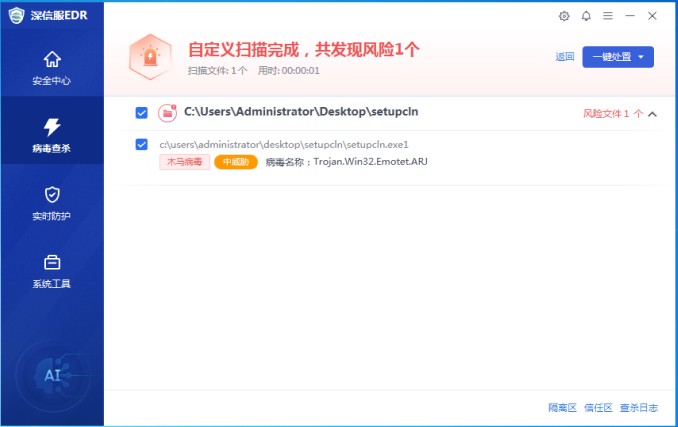Open the 系统工具 toolbox icon
Image resolution: width=678 pixels, height=427 pixels.
[x=52, y=262]
